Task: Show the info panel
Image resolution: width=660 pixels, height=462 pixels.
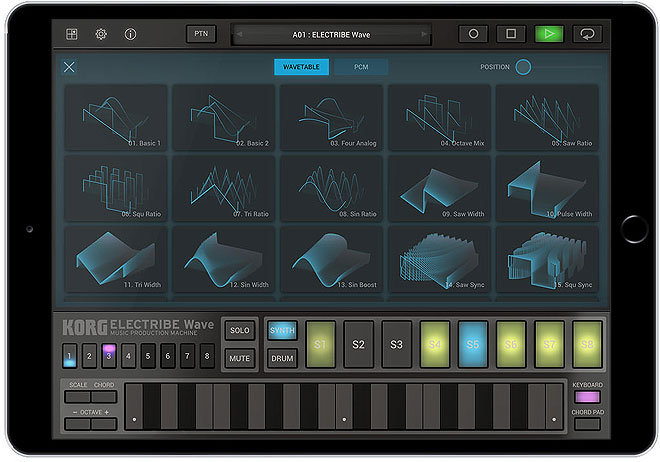Action: coord(130,34)
